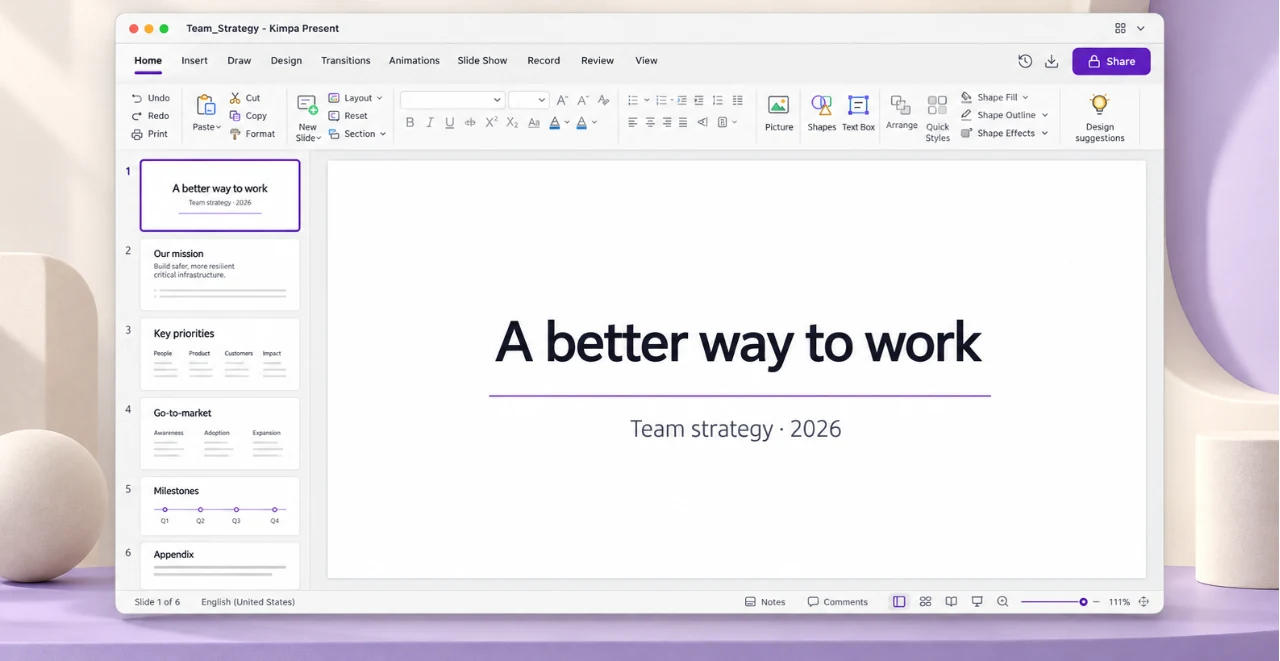The width and height of the screenshot is (1280, 661).
Task: Switch to normal view in status bar
Action: point(899,602)
